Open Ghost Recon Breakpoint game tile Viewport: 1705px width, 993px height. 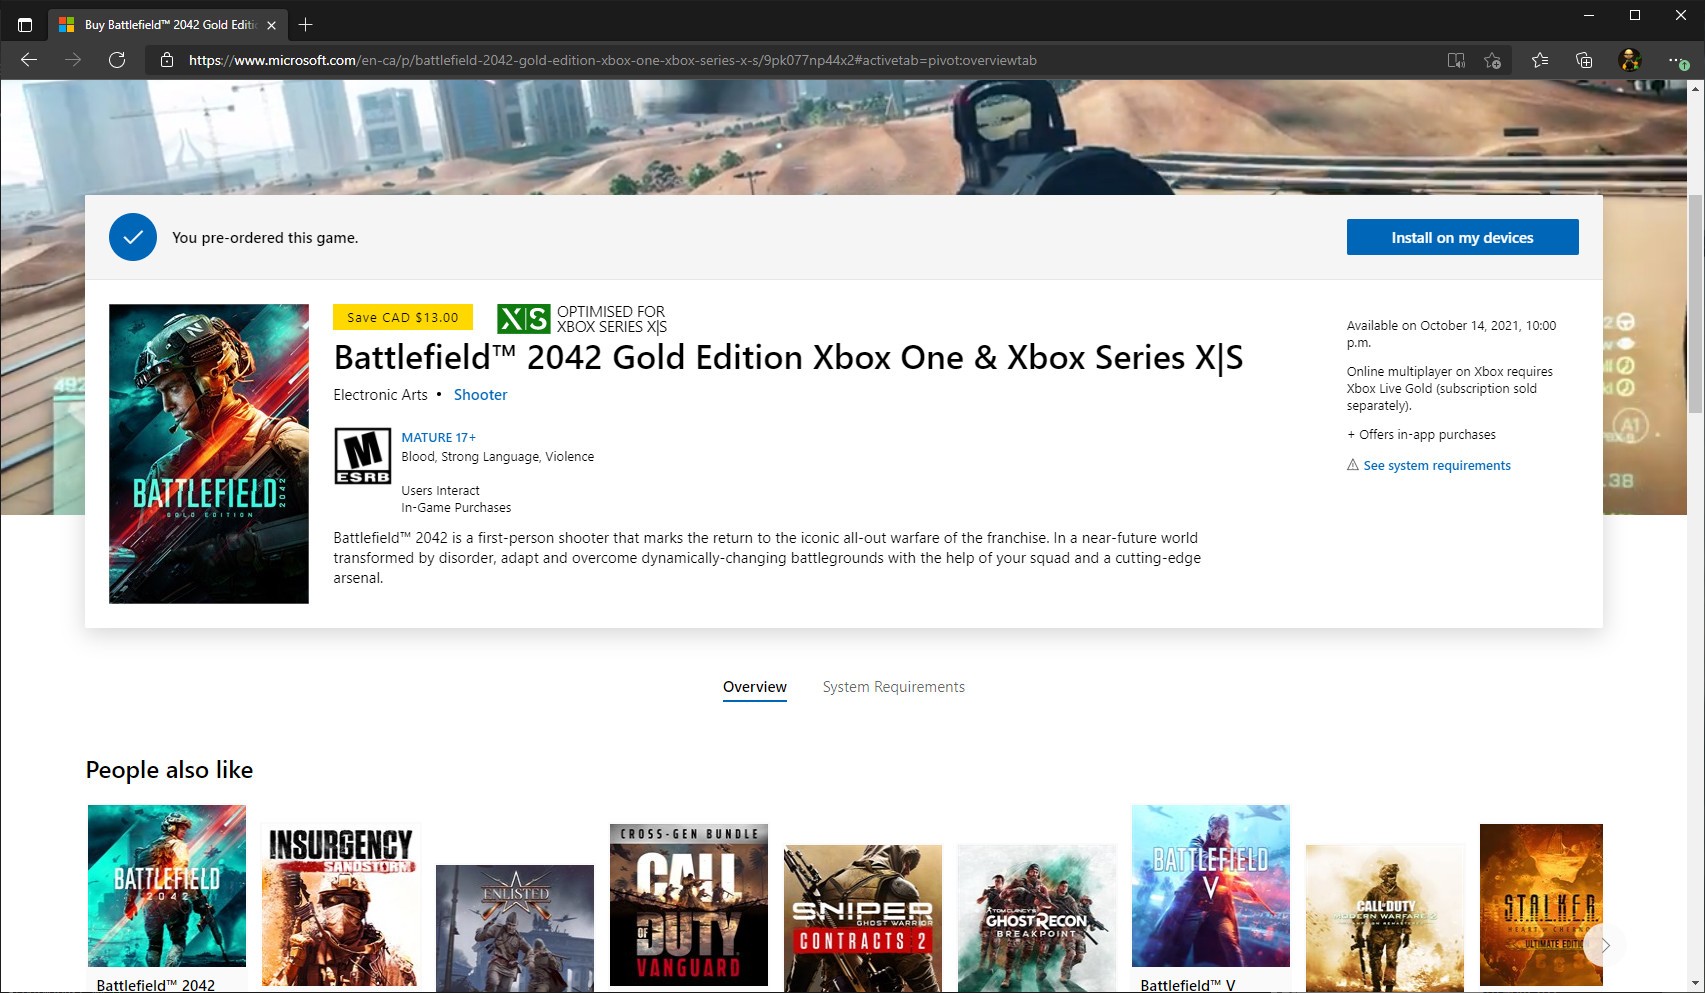point(1037,918)
